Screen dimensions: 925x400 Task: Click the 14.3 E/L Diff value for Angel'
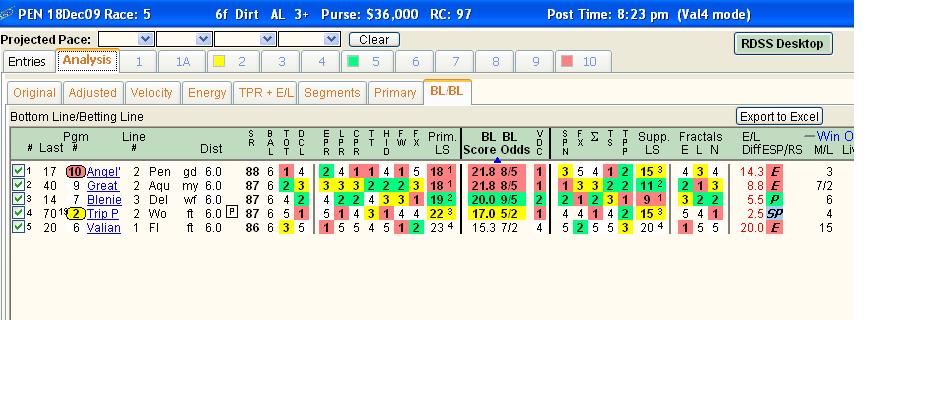coord(752,172)
